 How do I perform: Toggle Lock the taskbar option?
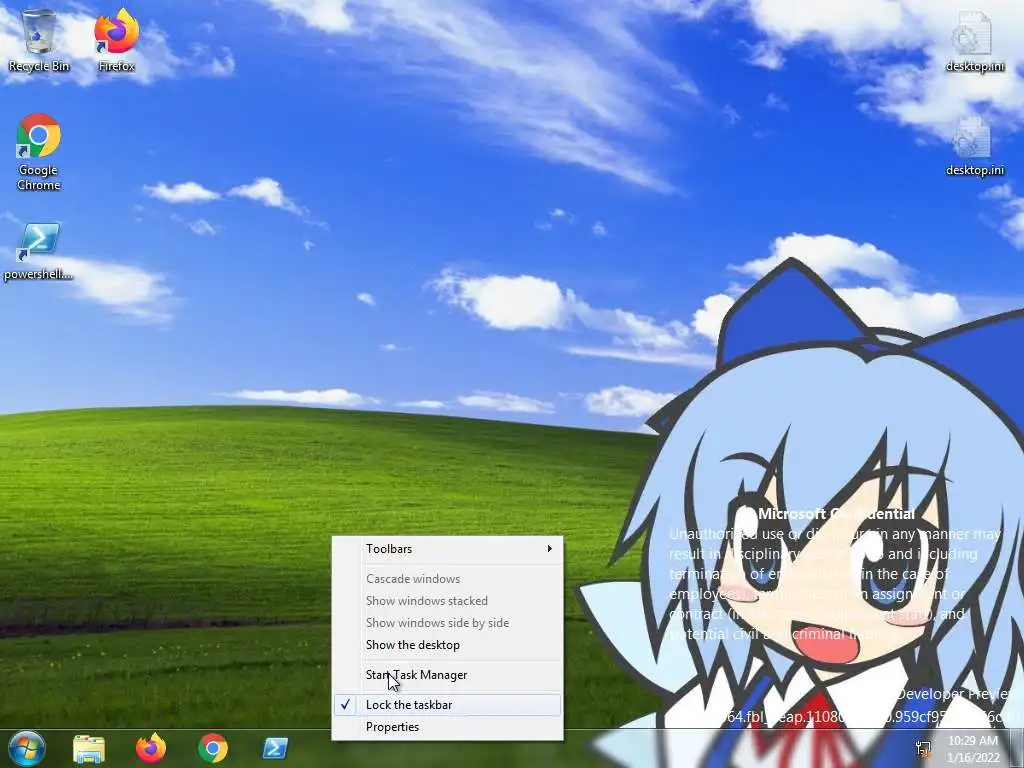[x=447, y=705]
